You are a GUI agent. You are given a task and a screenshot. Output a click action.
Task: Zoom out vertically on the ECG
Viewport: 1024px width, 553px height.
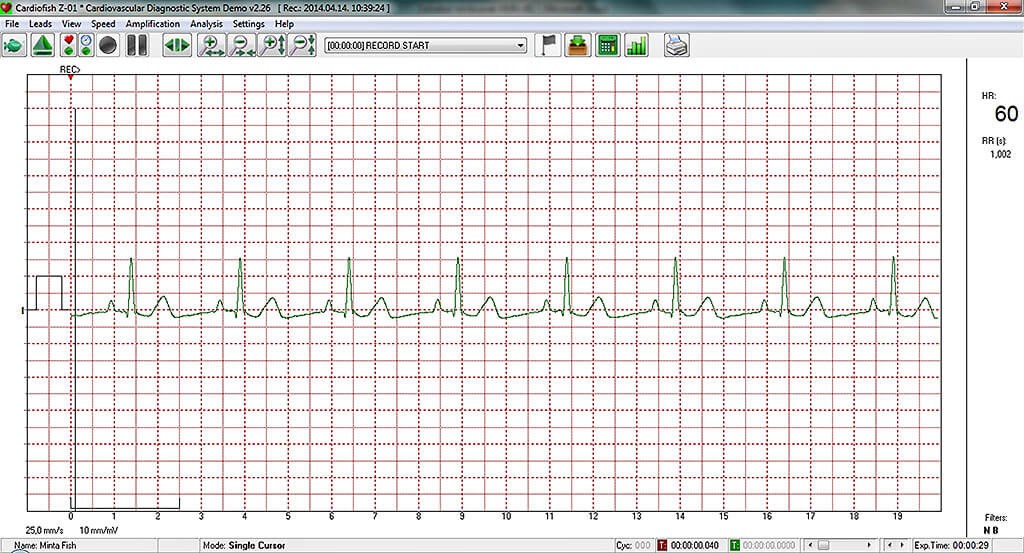point(303,45)
